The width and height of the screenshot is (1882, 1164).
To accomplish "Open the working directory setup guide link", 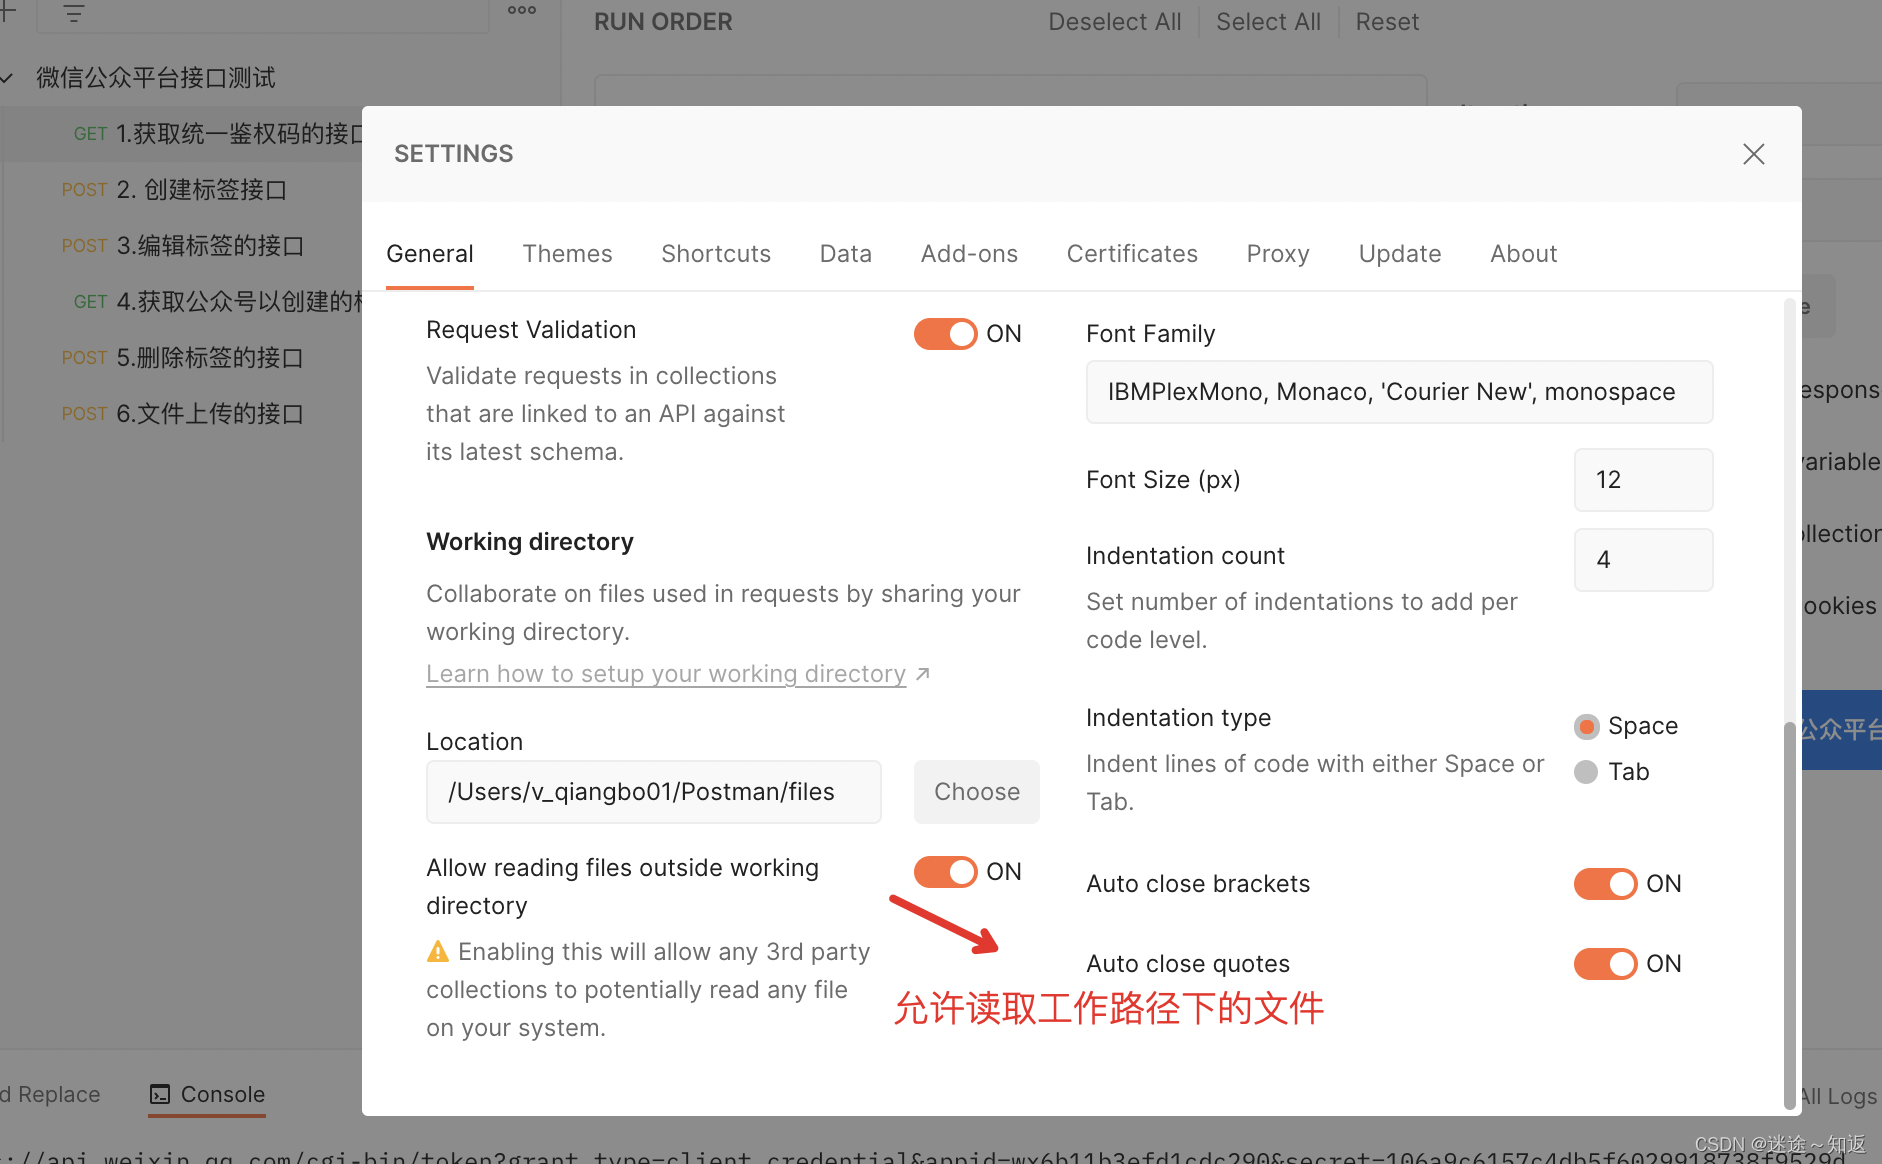I will 666,674.
